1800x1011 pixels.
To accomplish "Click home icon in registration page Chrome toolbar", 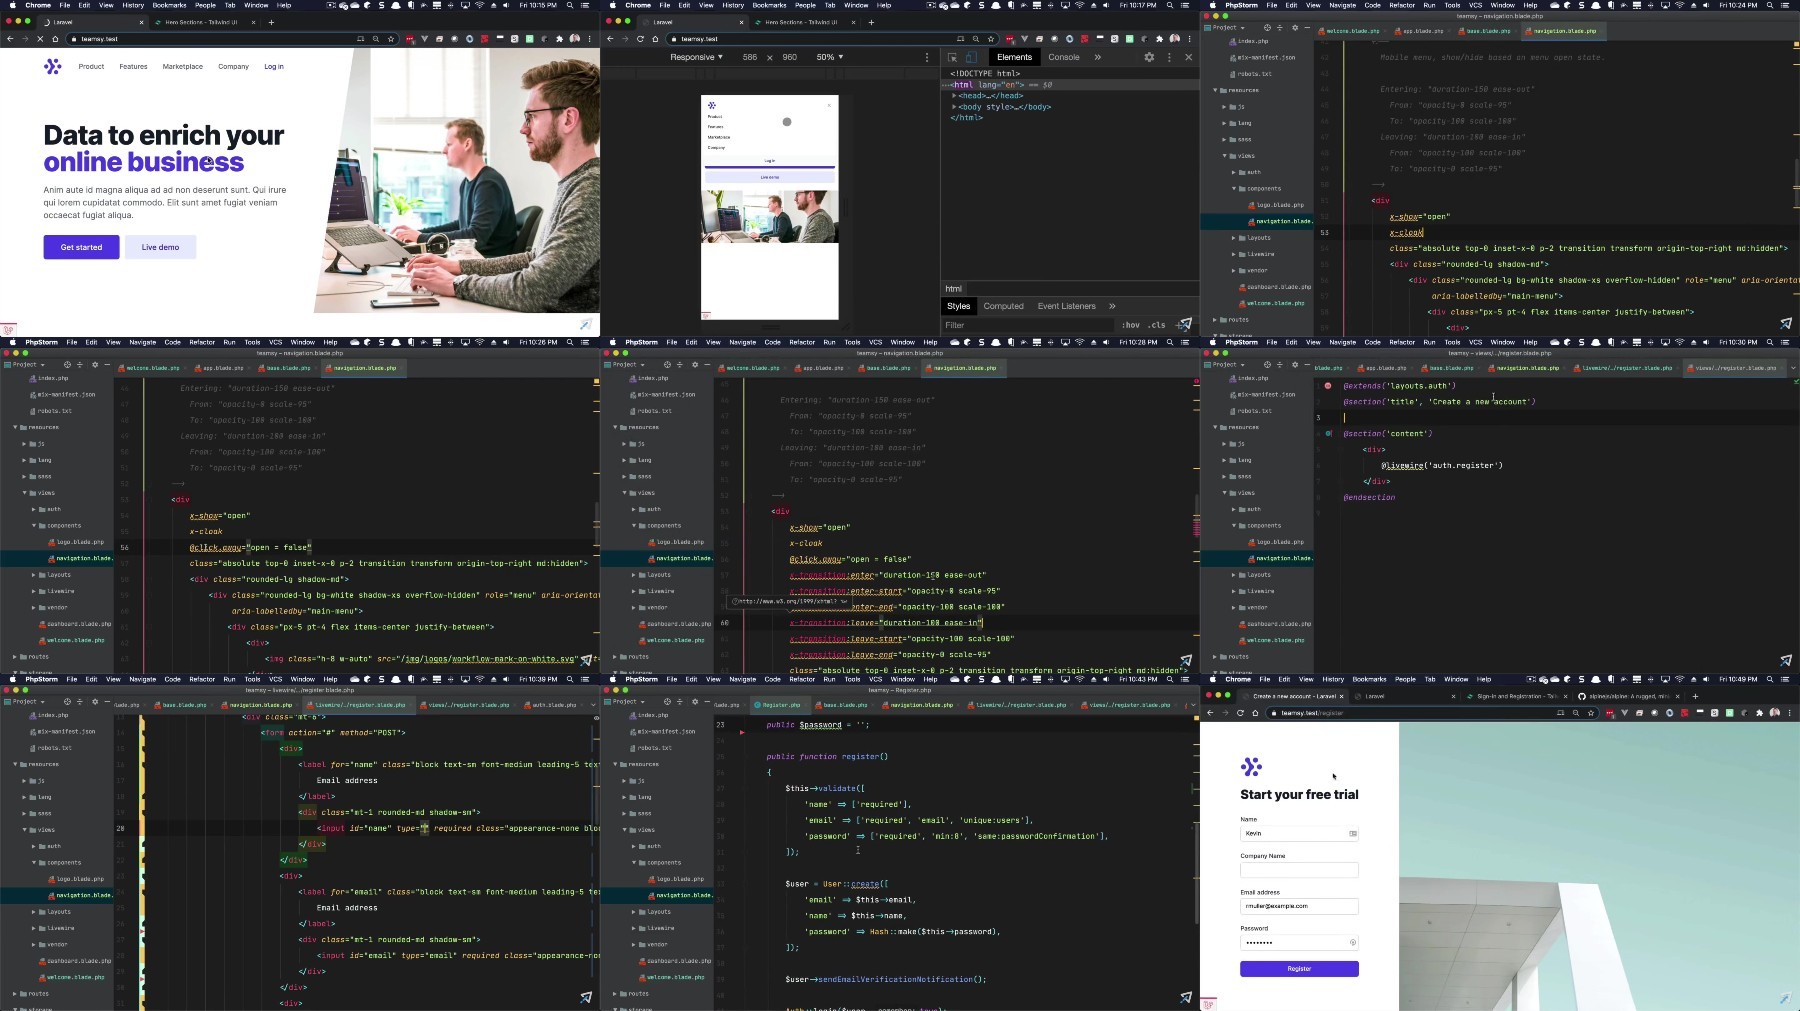I will (1255, 713).
